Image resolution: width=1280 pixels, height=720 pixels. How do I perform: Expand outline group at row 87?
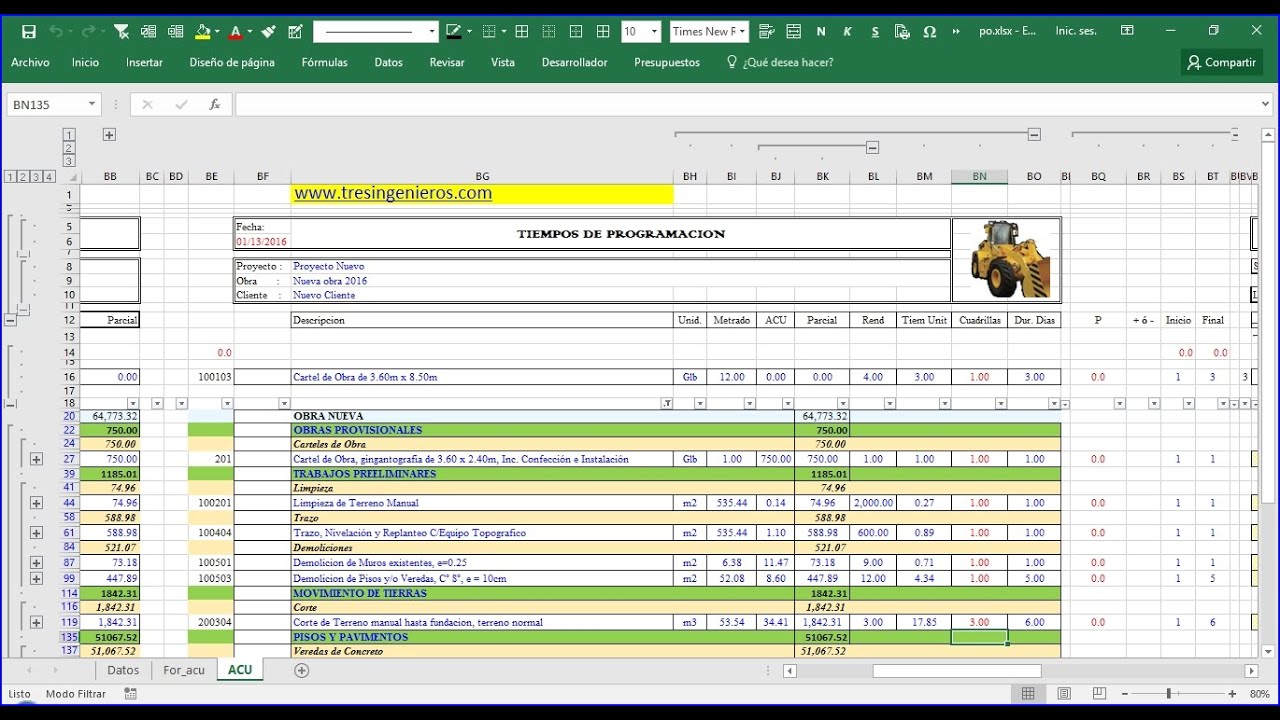tap(37, 563)
